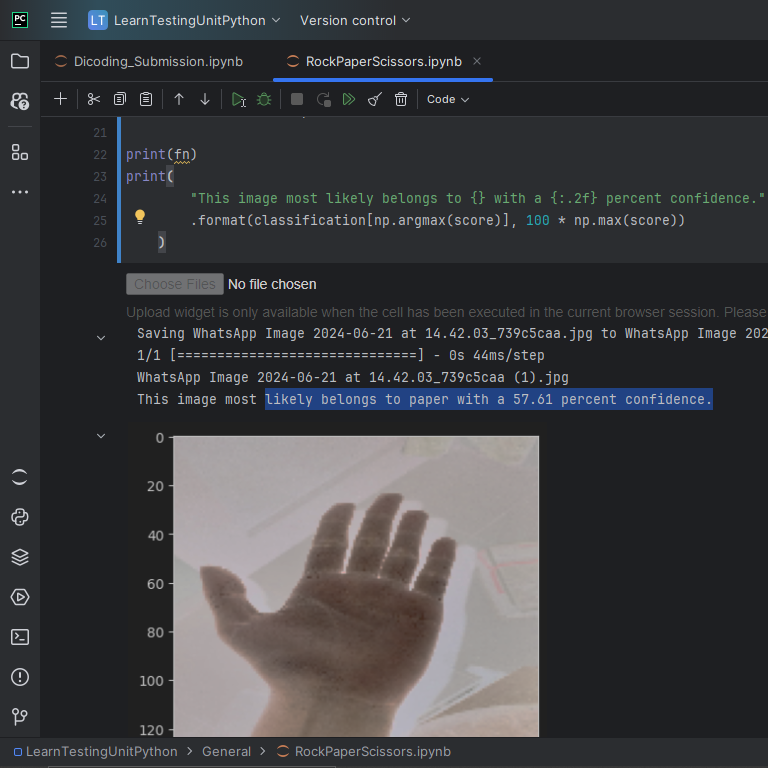The image size is (768, 768).
Task: Collapse the image output chevron
Action: click(x=101, y=436)
